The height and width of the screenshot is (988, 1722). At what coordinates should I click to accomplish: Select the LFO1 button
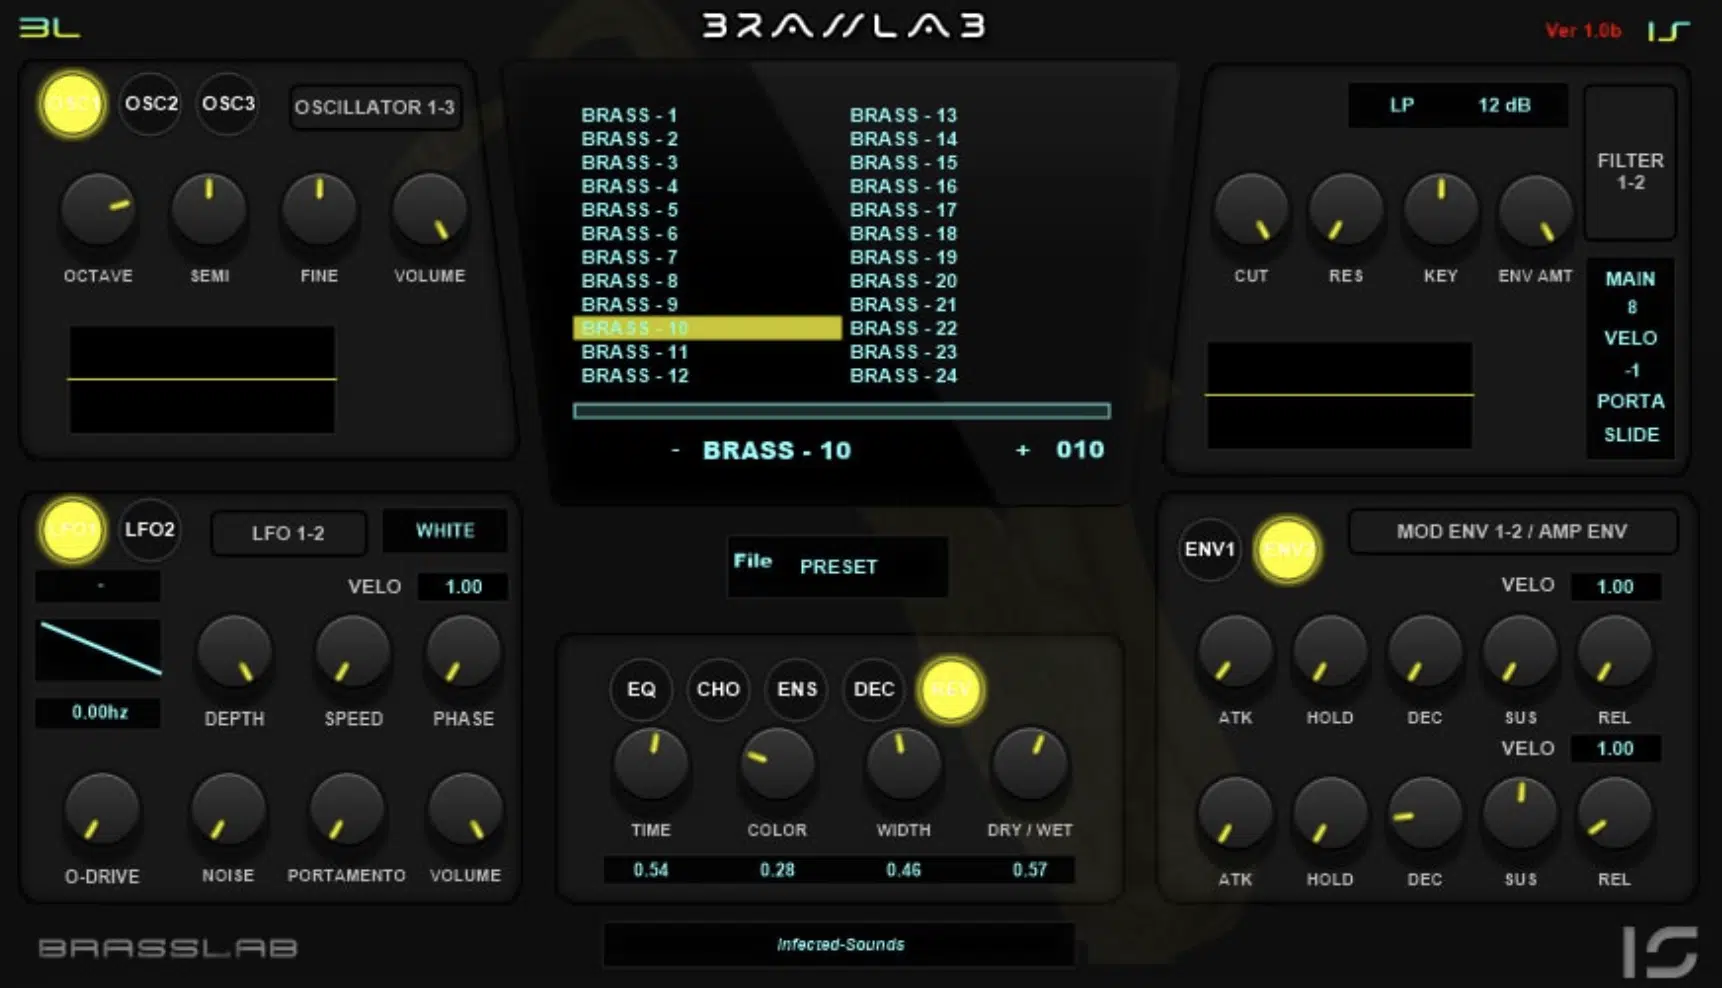point(72,529)
